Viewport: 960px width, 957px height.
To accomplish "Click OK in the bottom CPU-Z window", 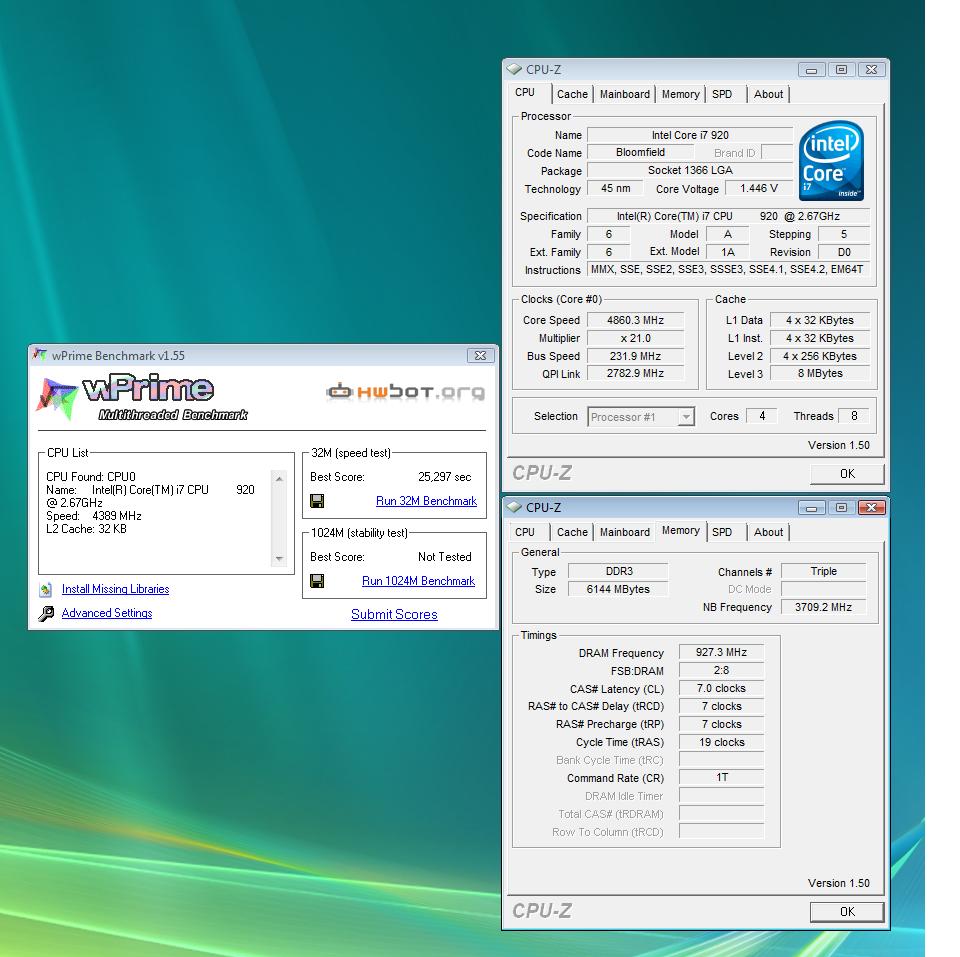I will tap(847, 912).
